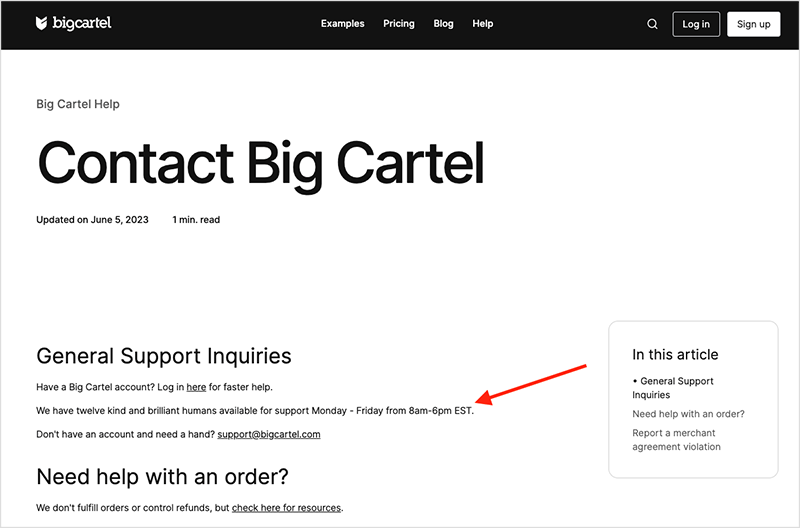Click the Sign up button
800x528 pixels.
click(754, 24)
